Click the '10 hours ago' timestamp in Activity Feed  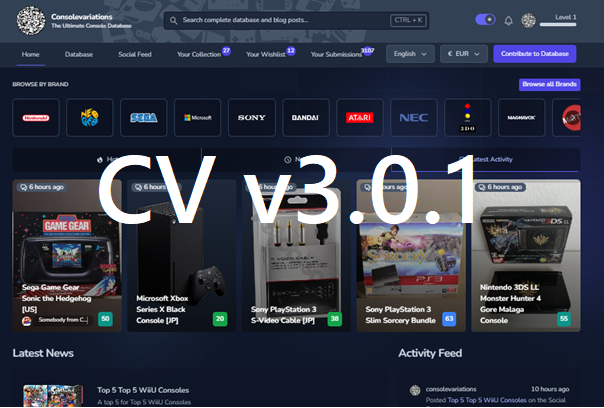[x=550, y=389]
